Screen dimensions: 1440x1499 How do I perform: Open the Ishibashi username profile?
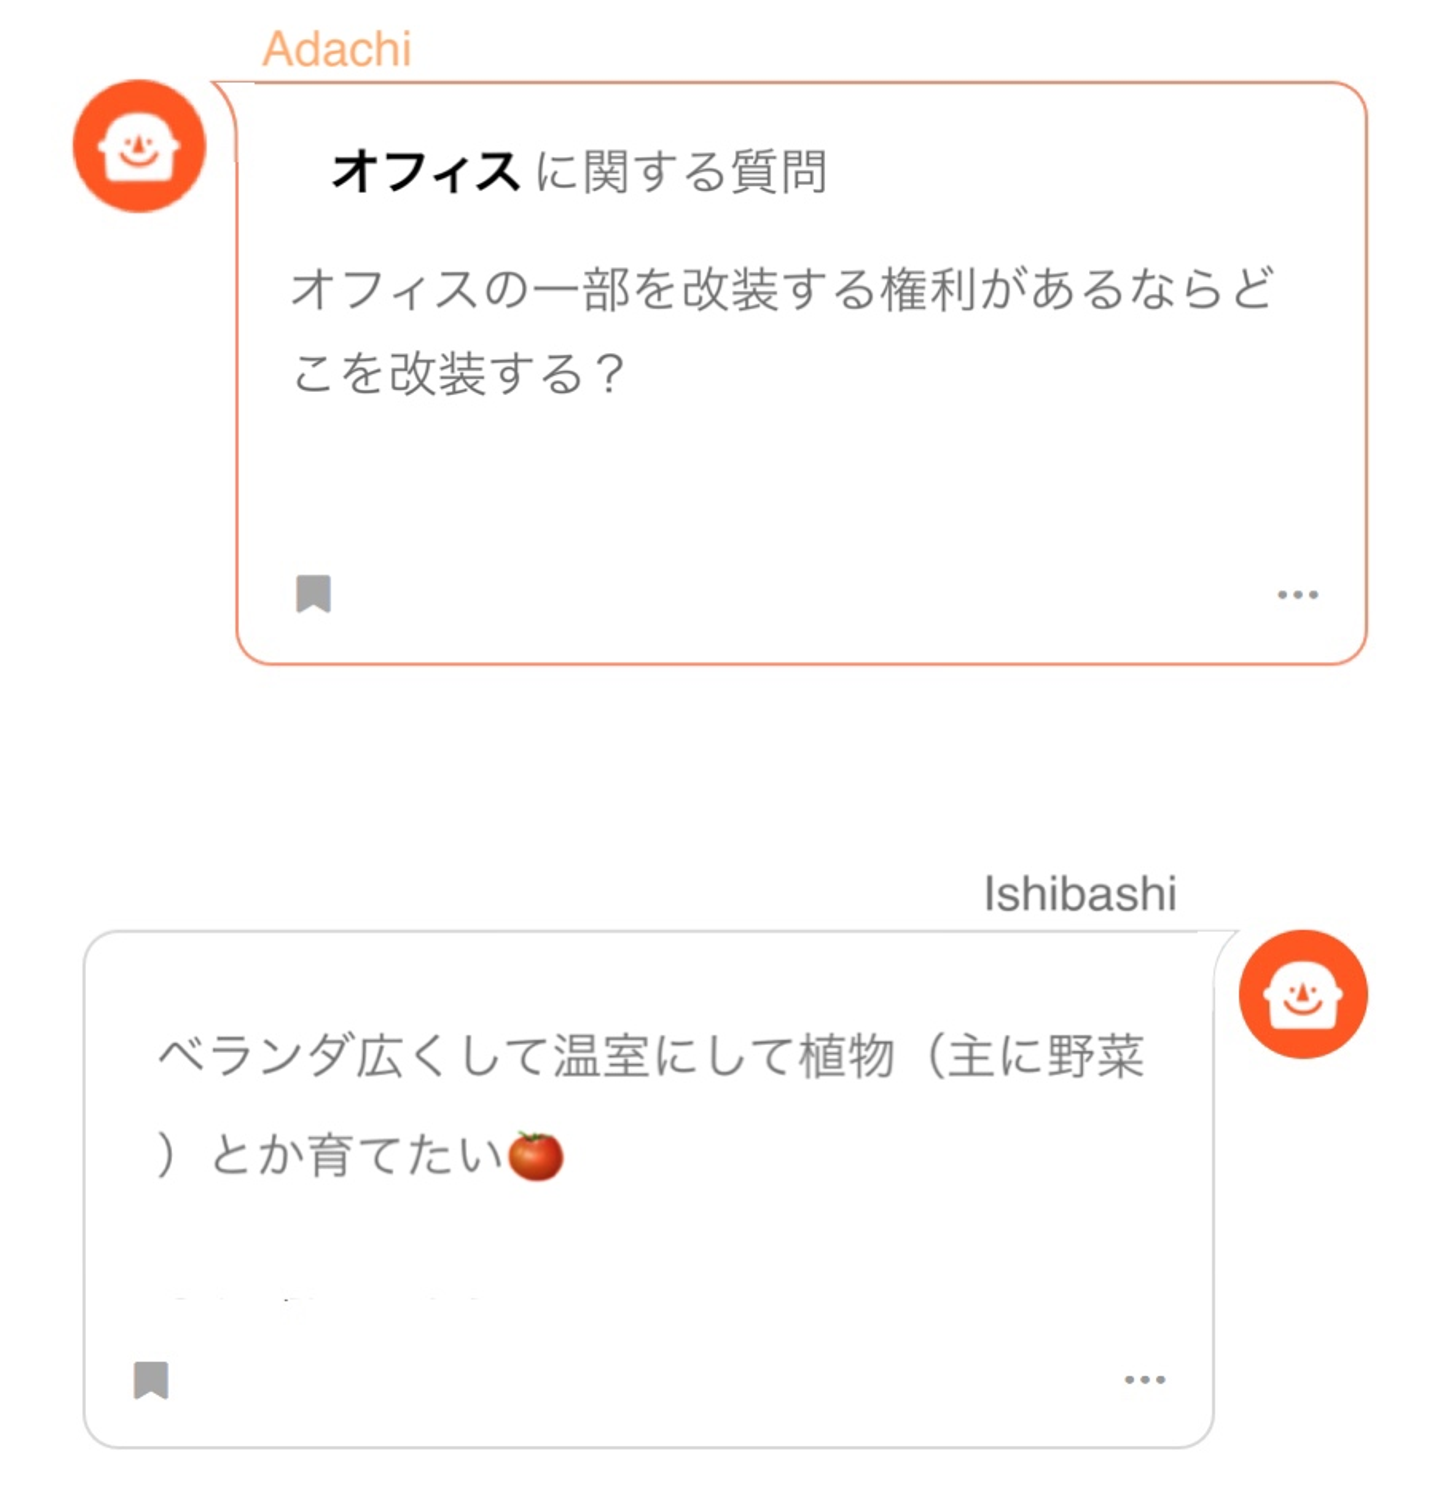click(1080, 893)
